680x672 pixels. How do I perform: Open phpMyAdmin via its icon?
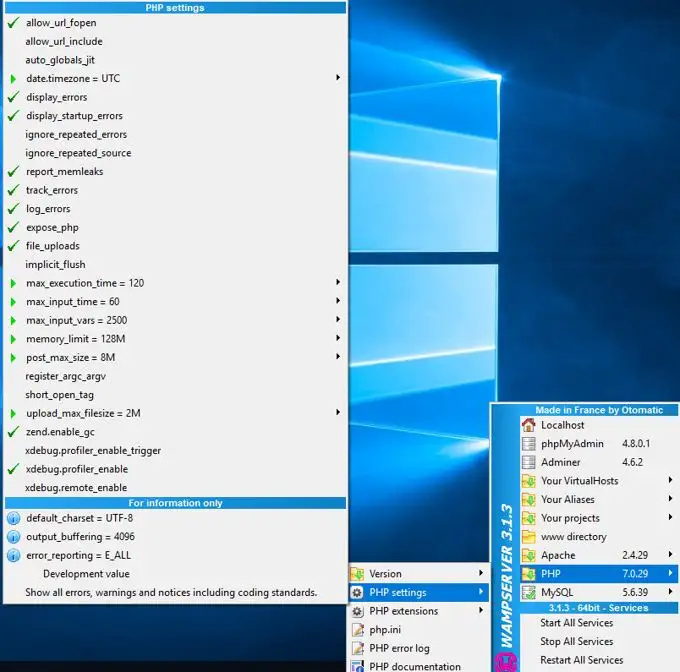529,444
